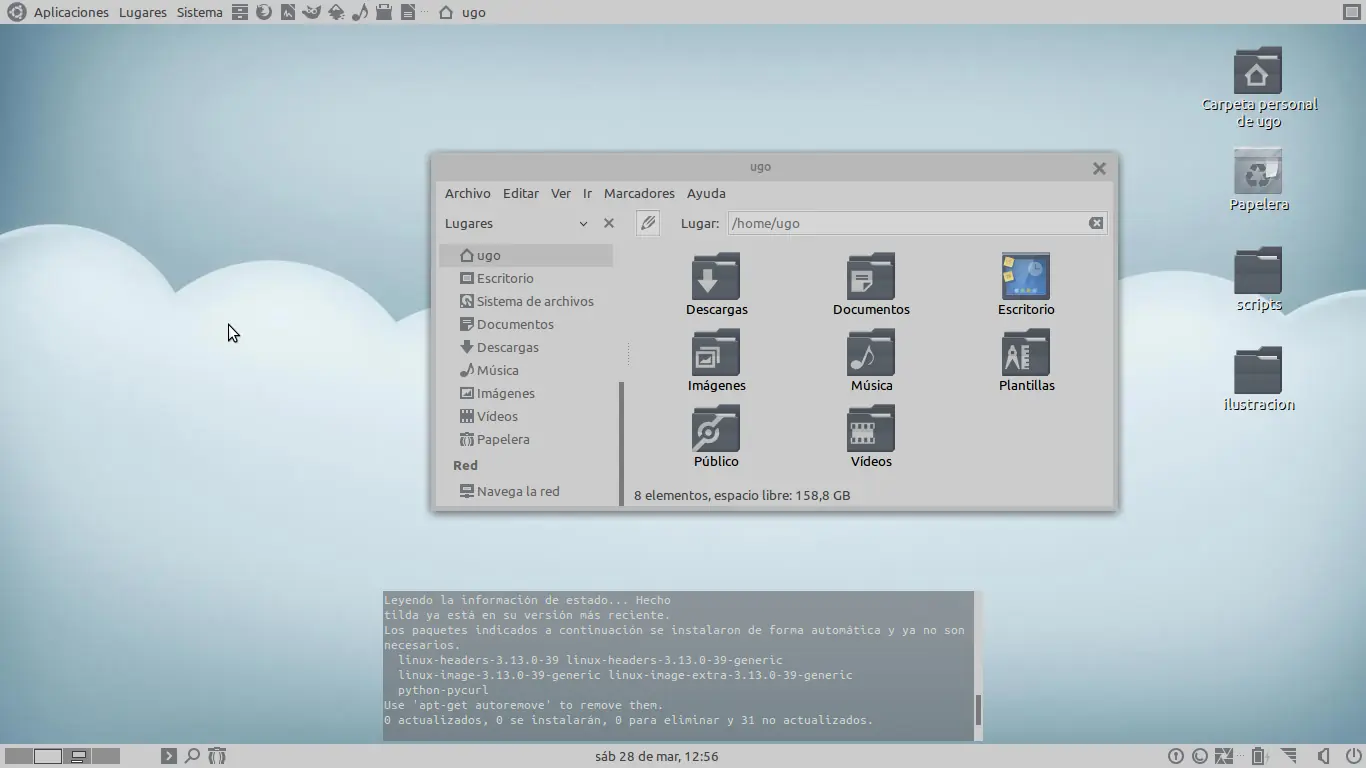Open the network signal indicator
This screenshot has width=1366, height=768.
pos(1289,756)
